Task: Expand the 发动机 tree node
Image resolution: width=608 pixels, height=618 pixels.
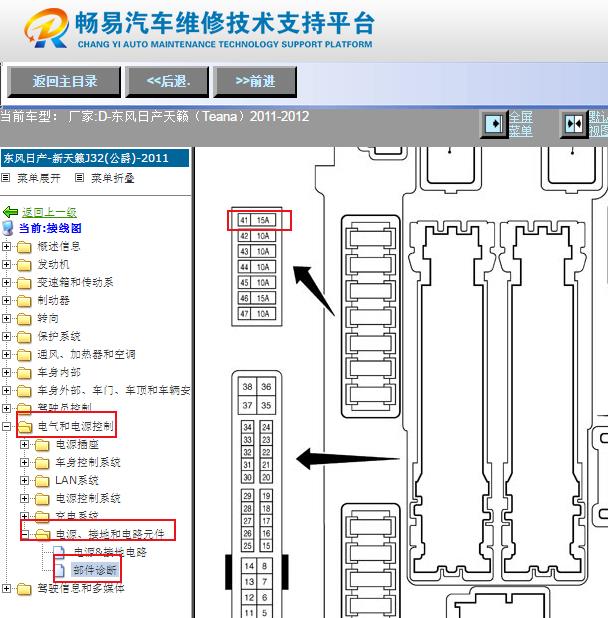Action: [6, 264]
